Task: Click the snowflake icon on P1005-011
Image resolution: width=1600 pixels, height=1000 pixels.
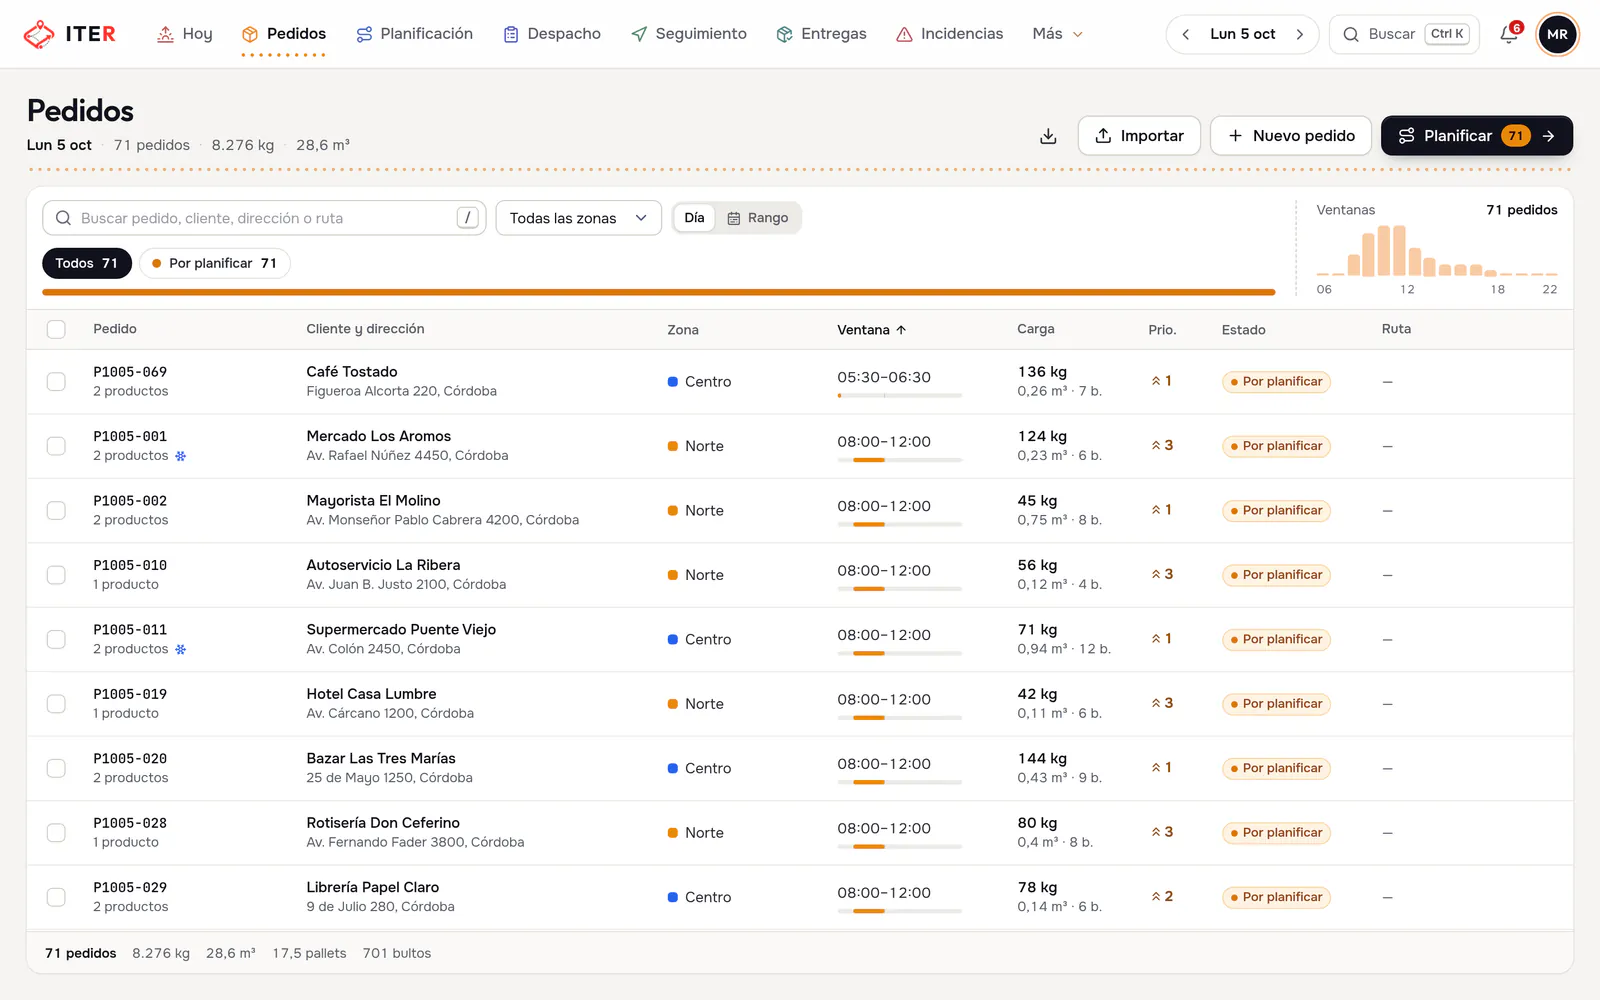Action: click(x=181, y=649)
